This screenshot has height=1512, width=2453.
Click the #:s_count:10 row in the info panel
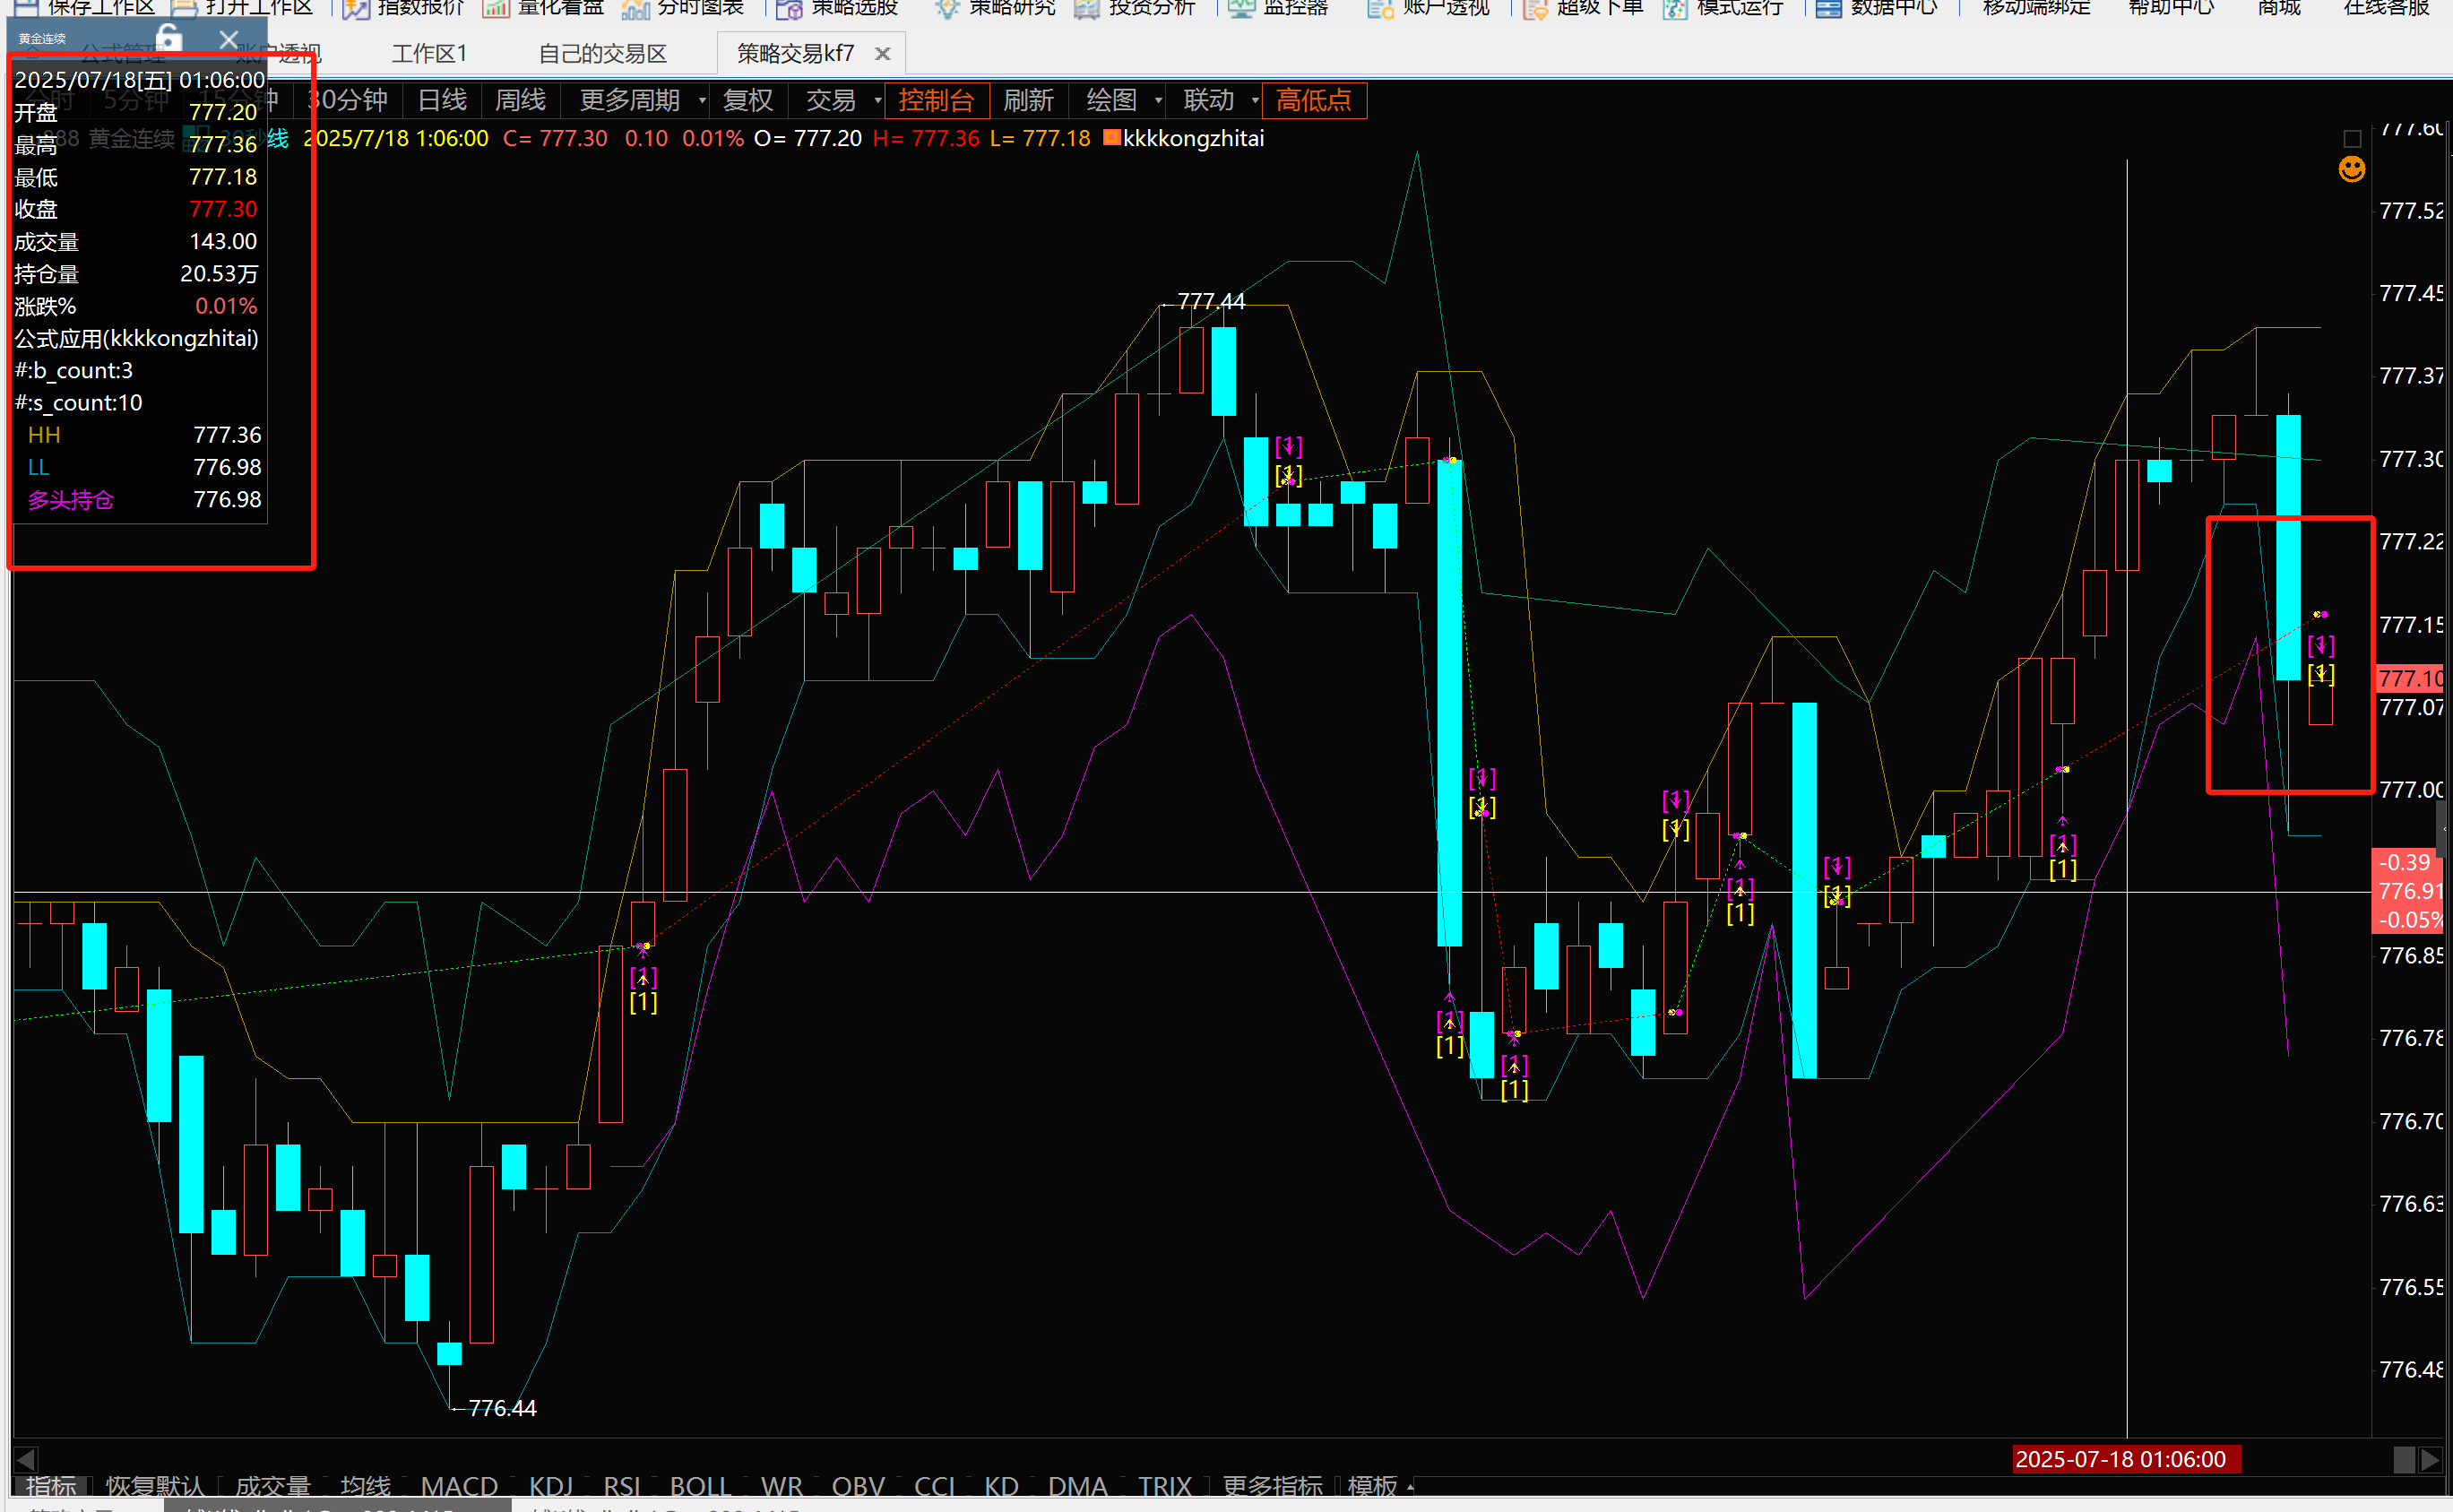pos(141,403)
